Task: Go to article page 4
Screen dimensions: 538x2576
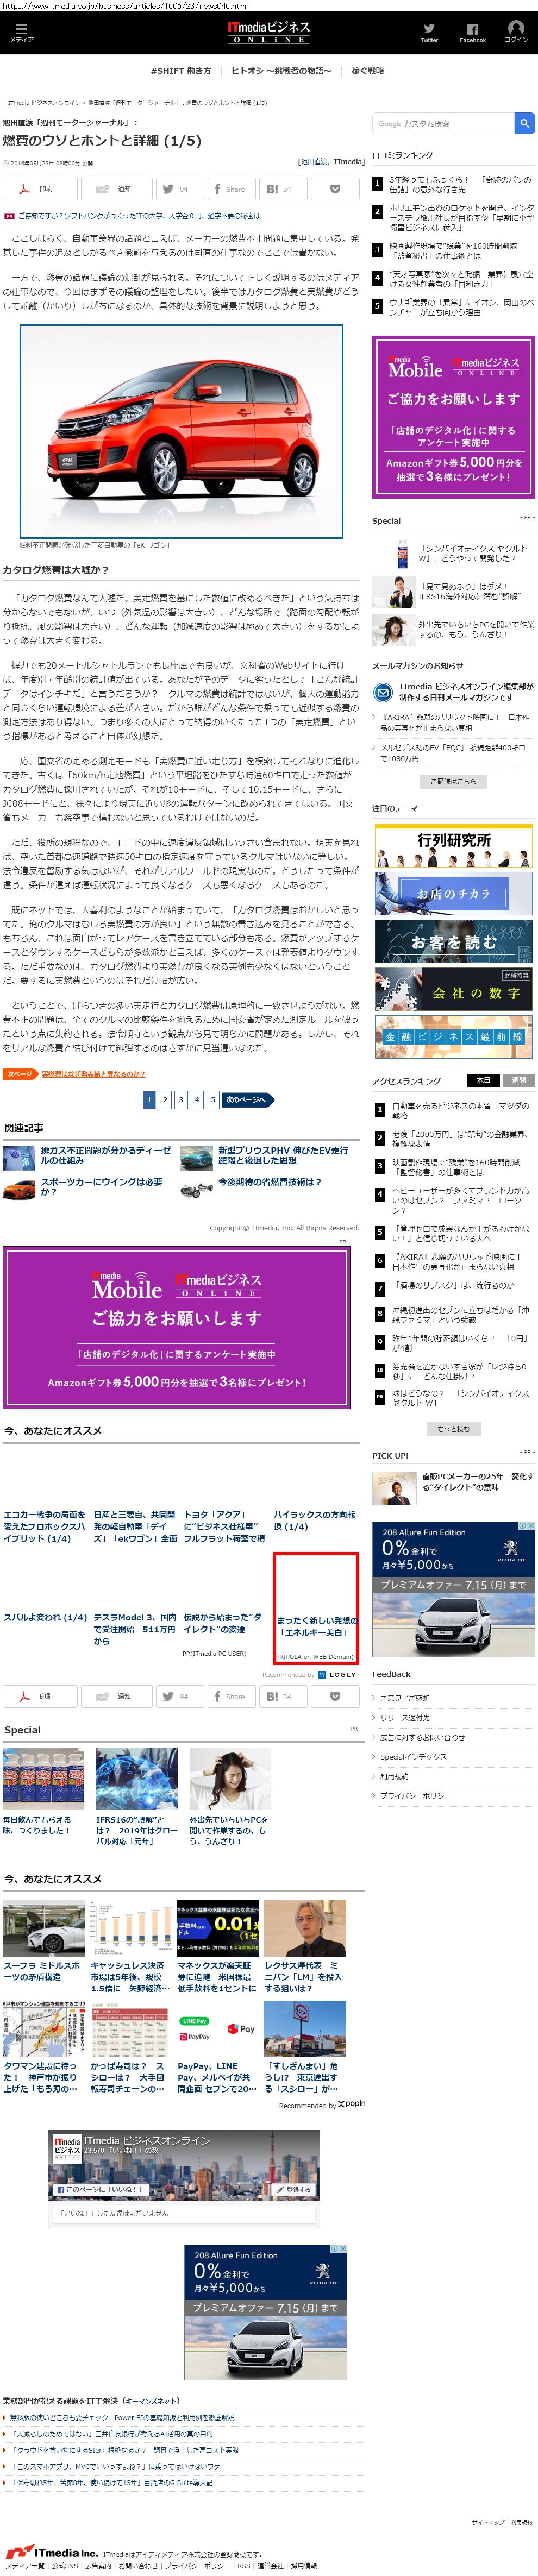Action: click(x=197, y=1099)
